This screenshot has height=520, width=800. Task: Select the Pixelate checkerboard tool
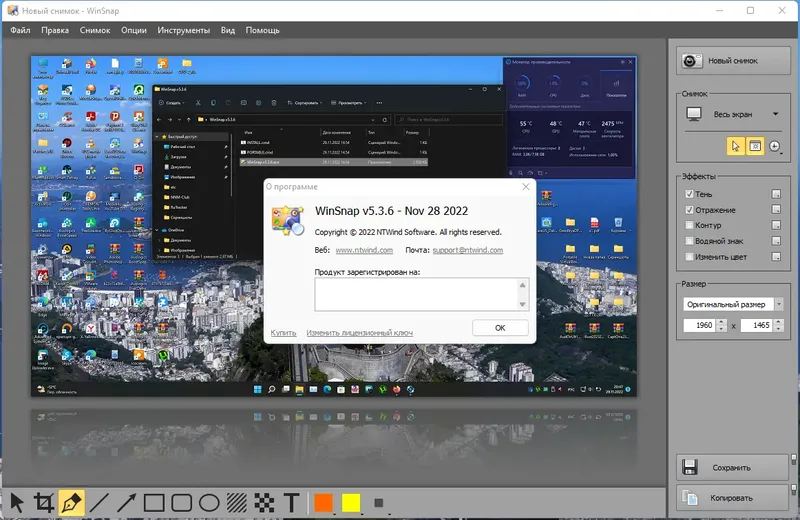click(264, 503)
